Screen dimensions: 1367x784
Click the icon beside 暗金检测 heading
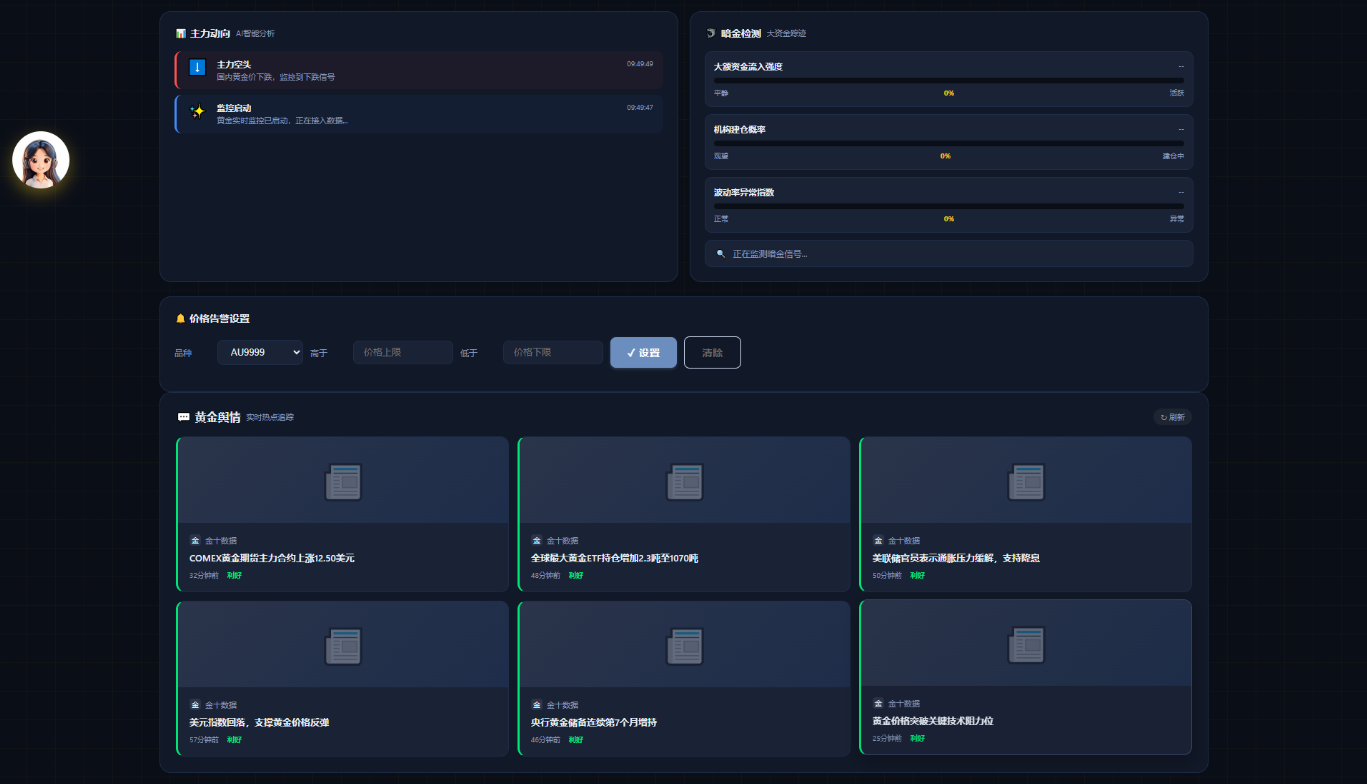(711, 33)
